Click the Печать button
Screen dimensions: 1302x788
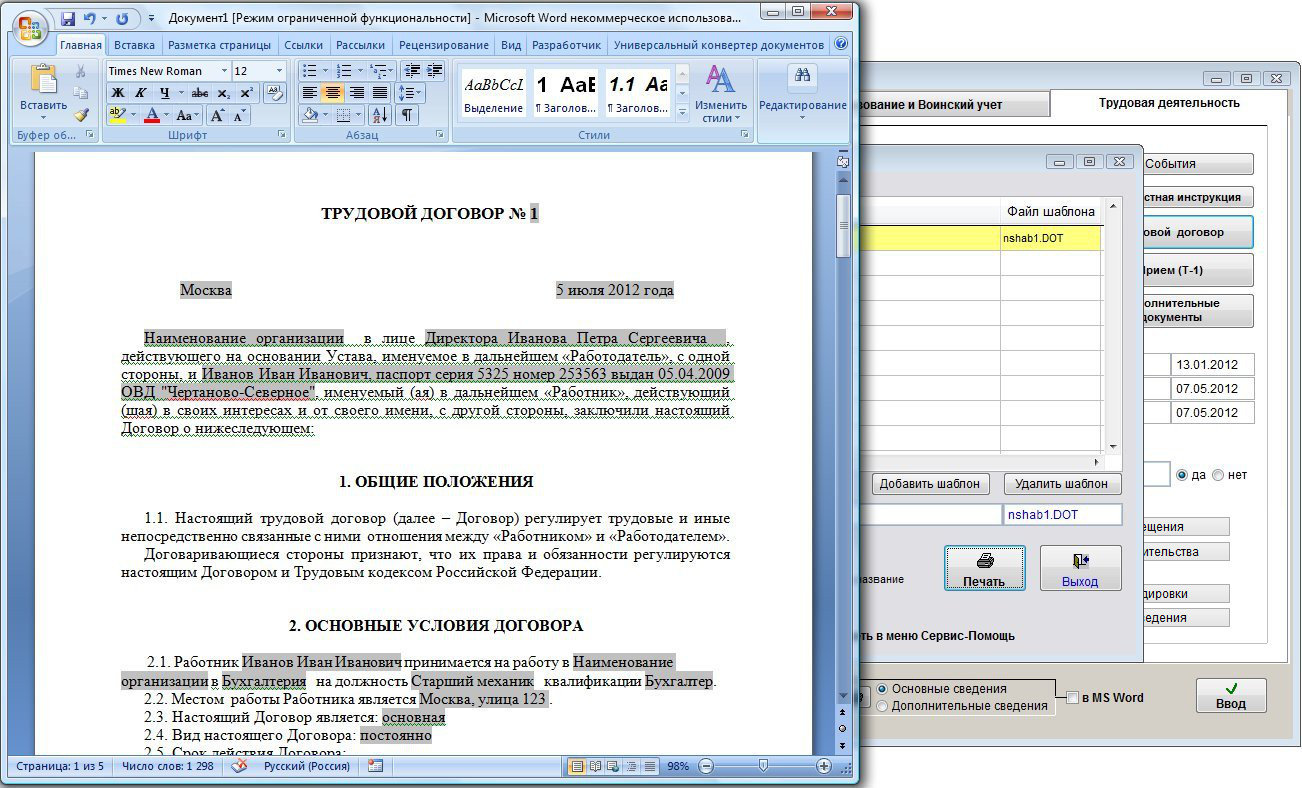(x=984, y=568)
